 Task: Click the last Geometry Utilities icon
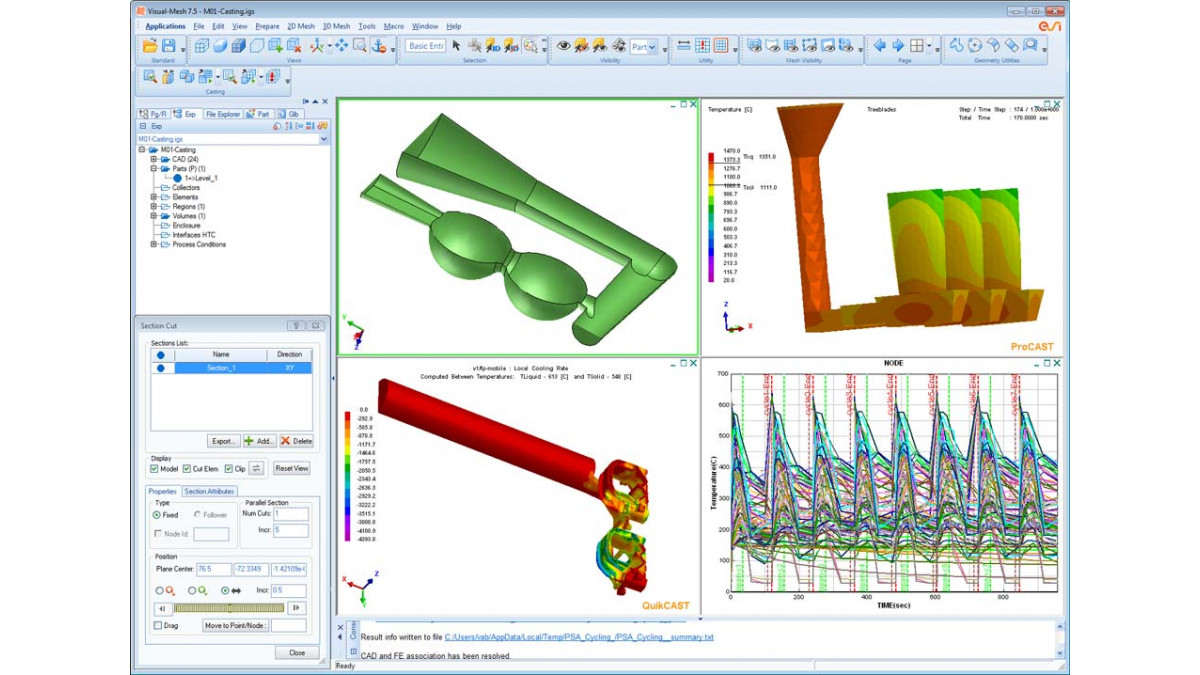(x=1030, y=46)
